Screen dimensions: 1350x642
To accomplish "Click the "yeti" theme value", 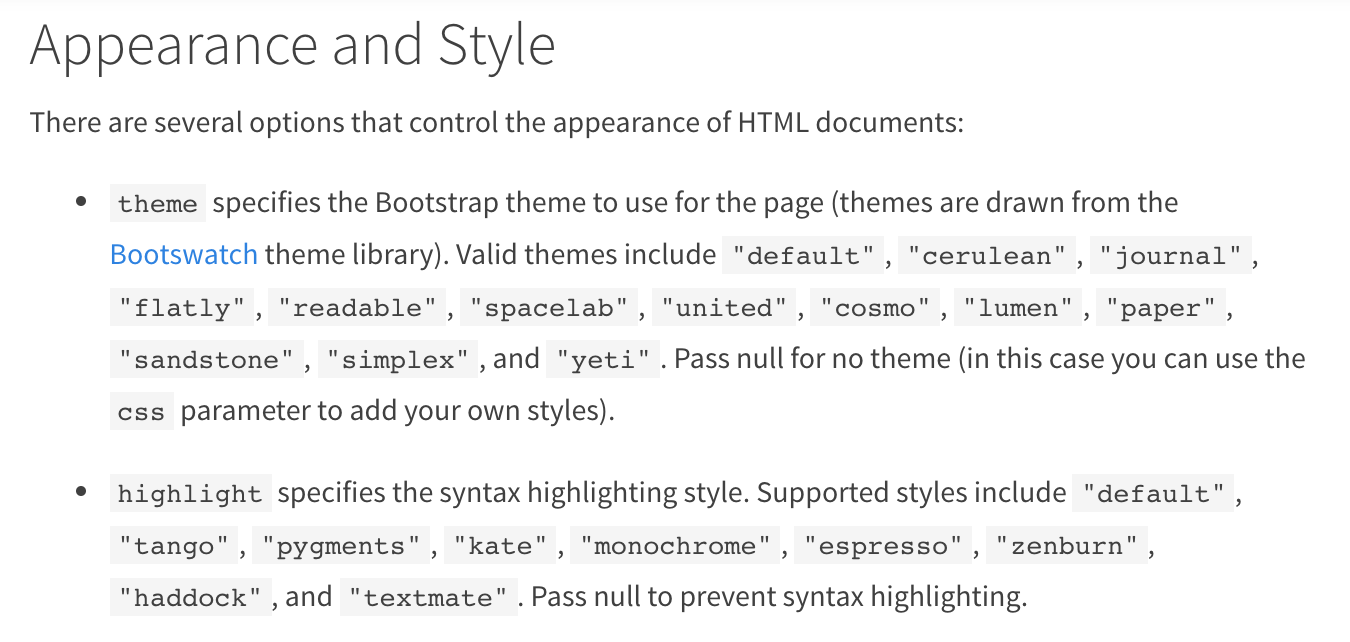I will [604, 359].
